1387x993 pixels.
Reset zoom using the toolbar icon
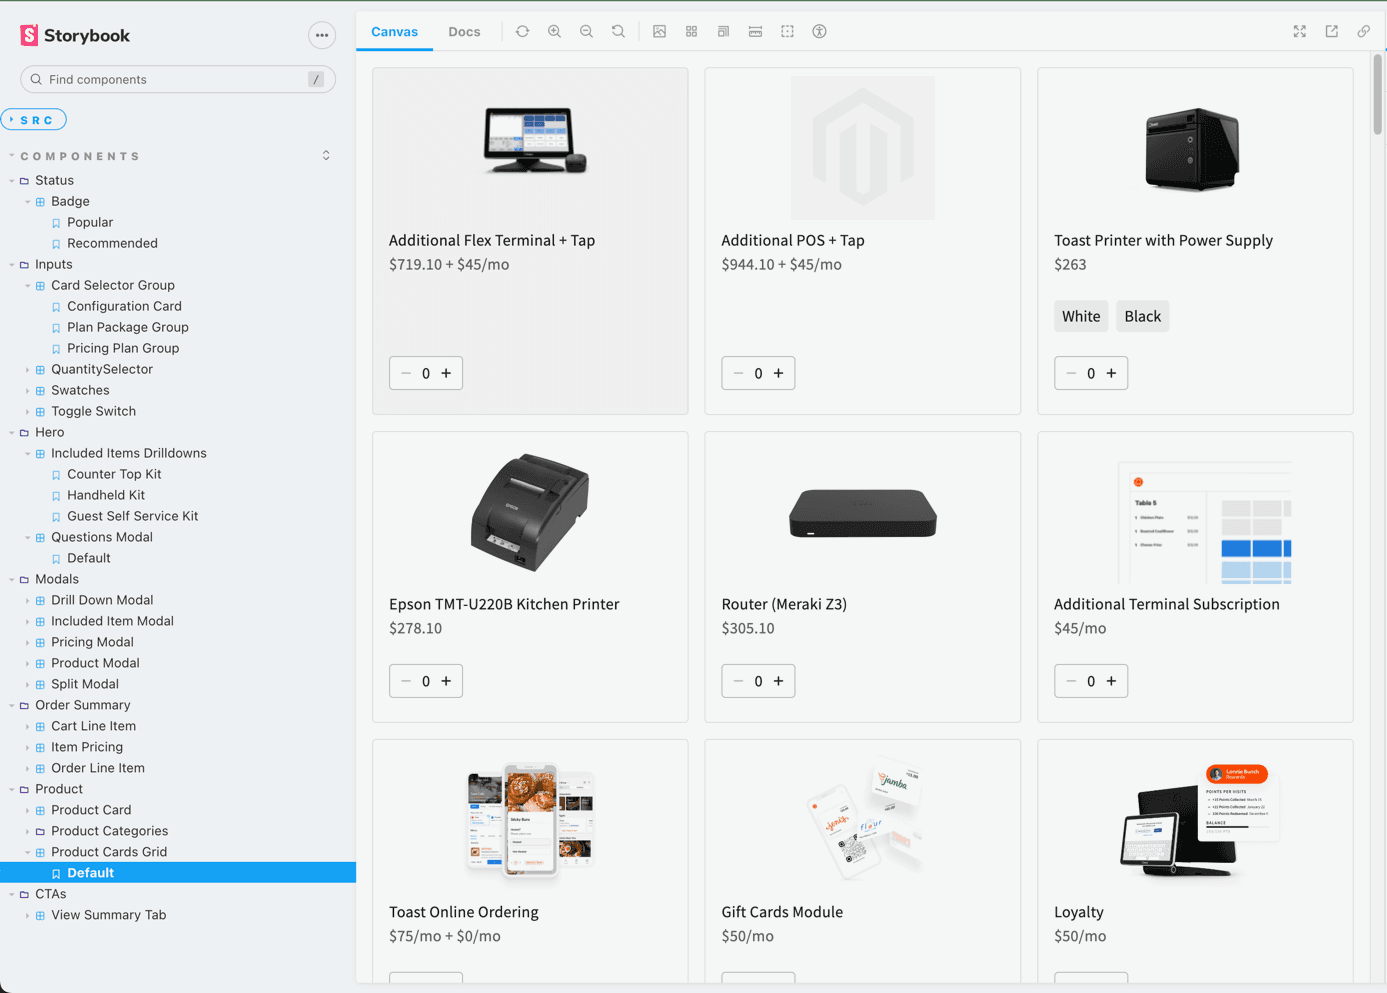[x=618, y=32]
